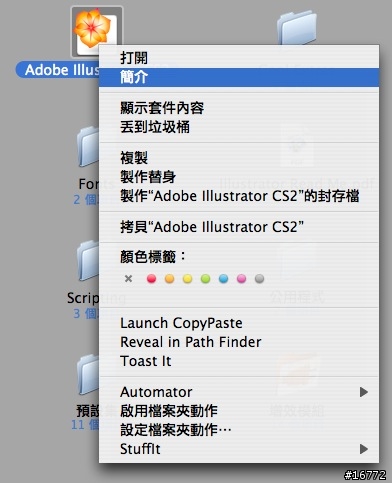
Task: Choose the yellow color label dot
Action: [x=187, y=279]
